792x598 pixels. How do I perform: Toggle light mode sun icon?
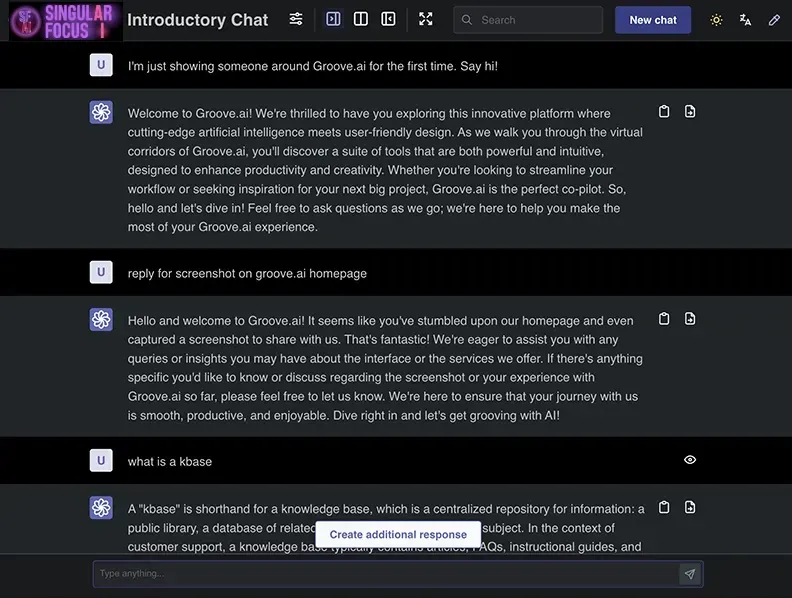click(x=716, y=20)
